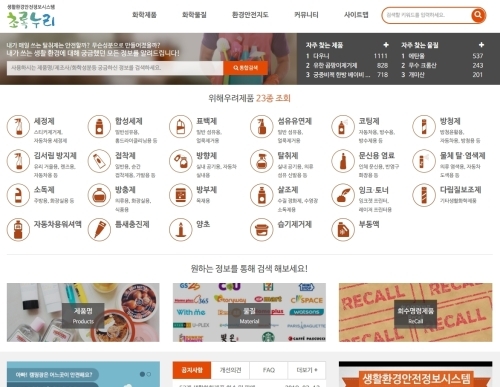Open the 틈새충진제 tube icon
The image size is (500, 387).
pyautogui.click(x=99, y=230)
